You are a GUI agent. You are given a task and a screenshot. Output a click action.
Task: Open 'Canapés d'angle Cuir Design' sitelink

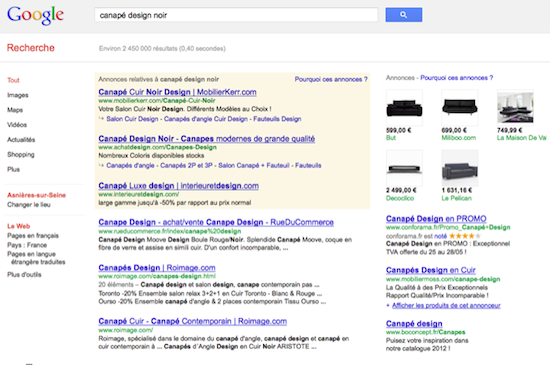click(x=206, y=119)
